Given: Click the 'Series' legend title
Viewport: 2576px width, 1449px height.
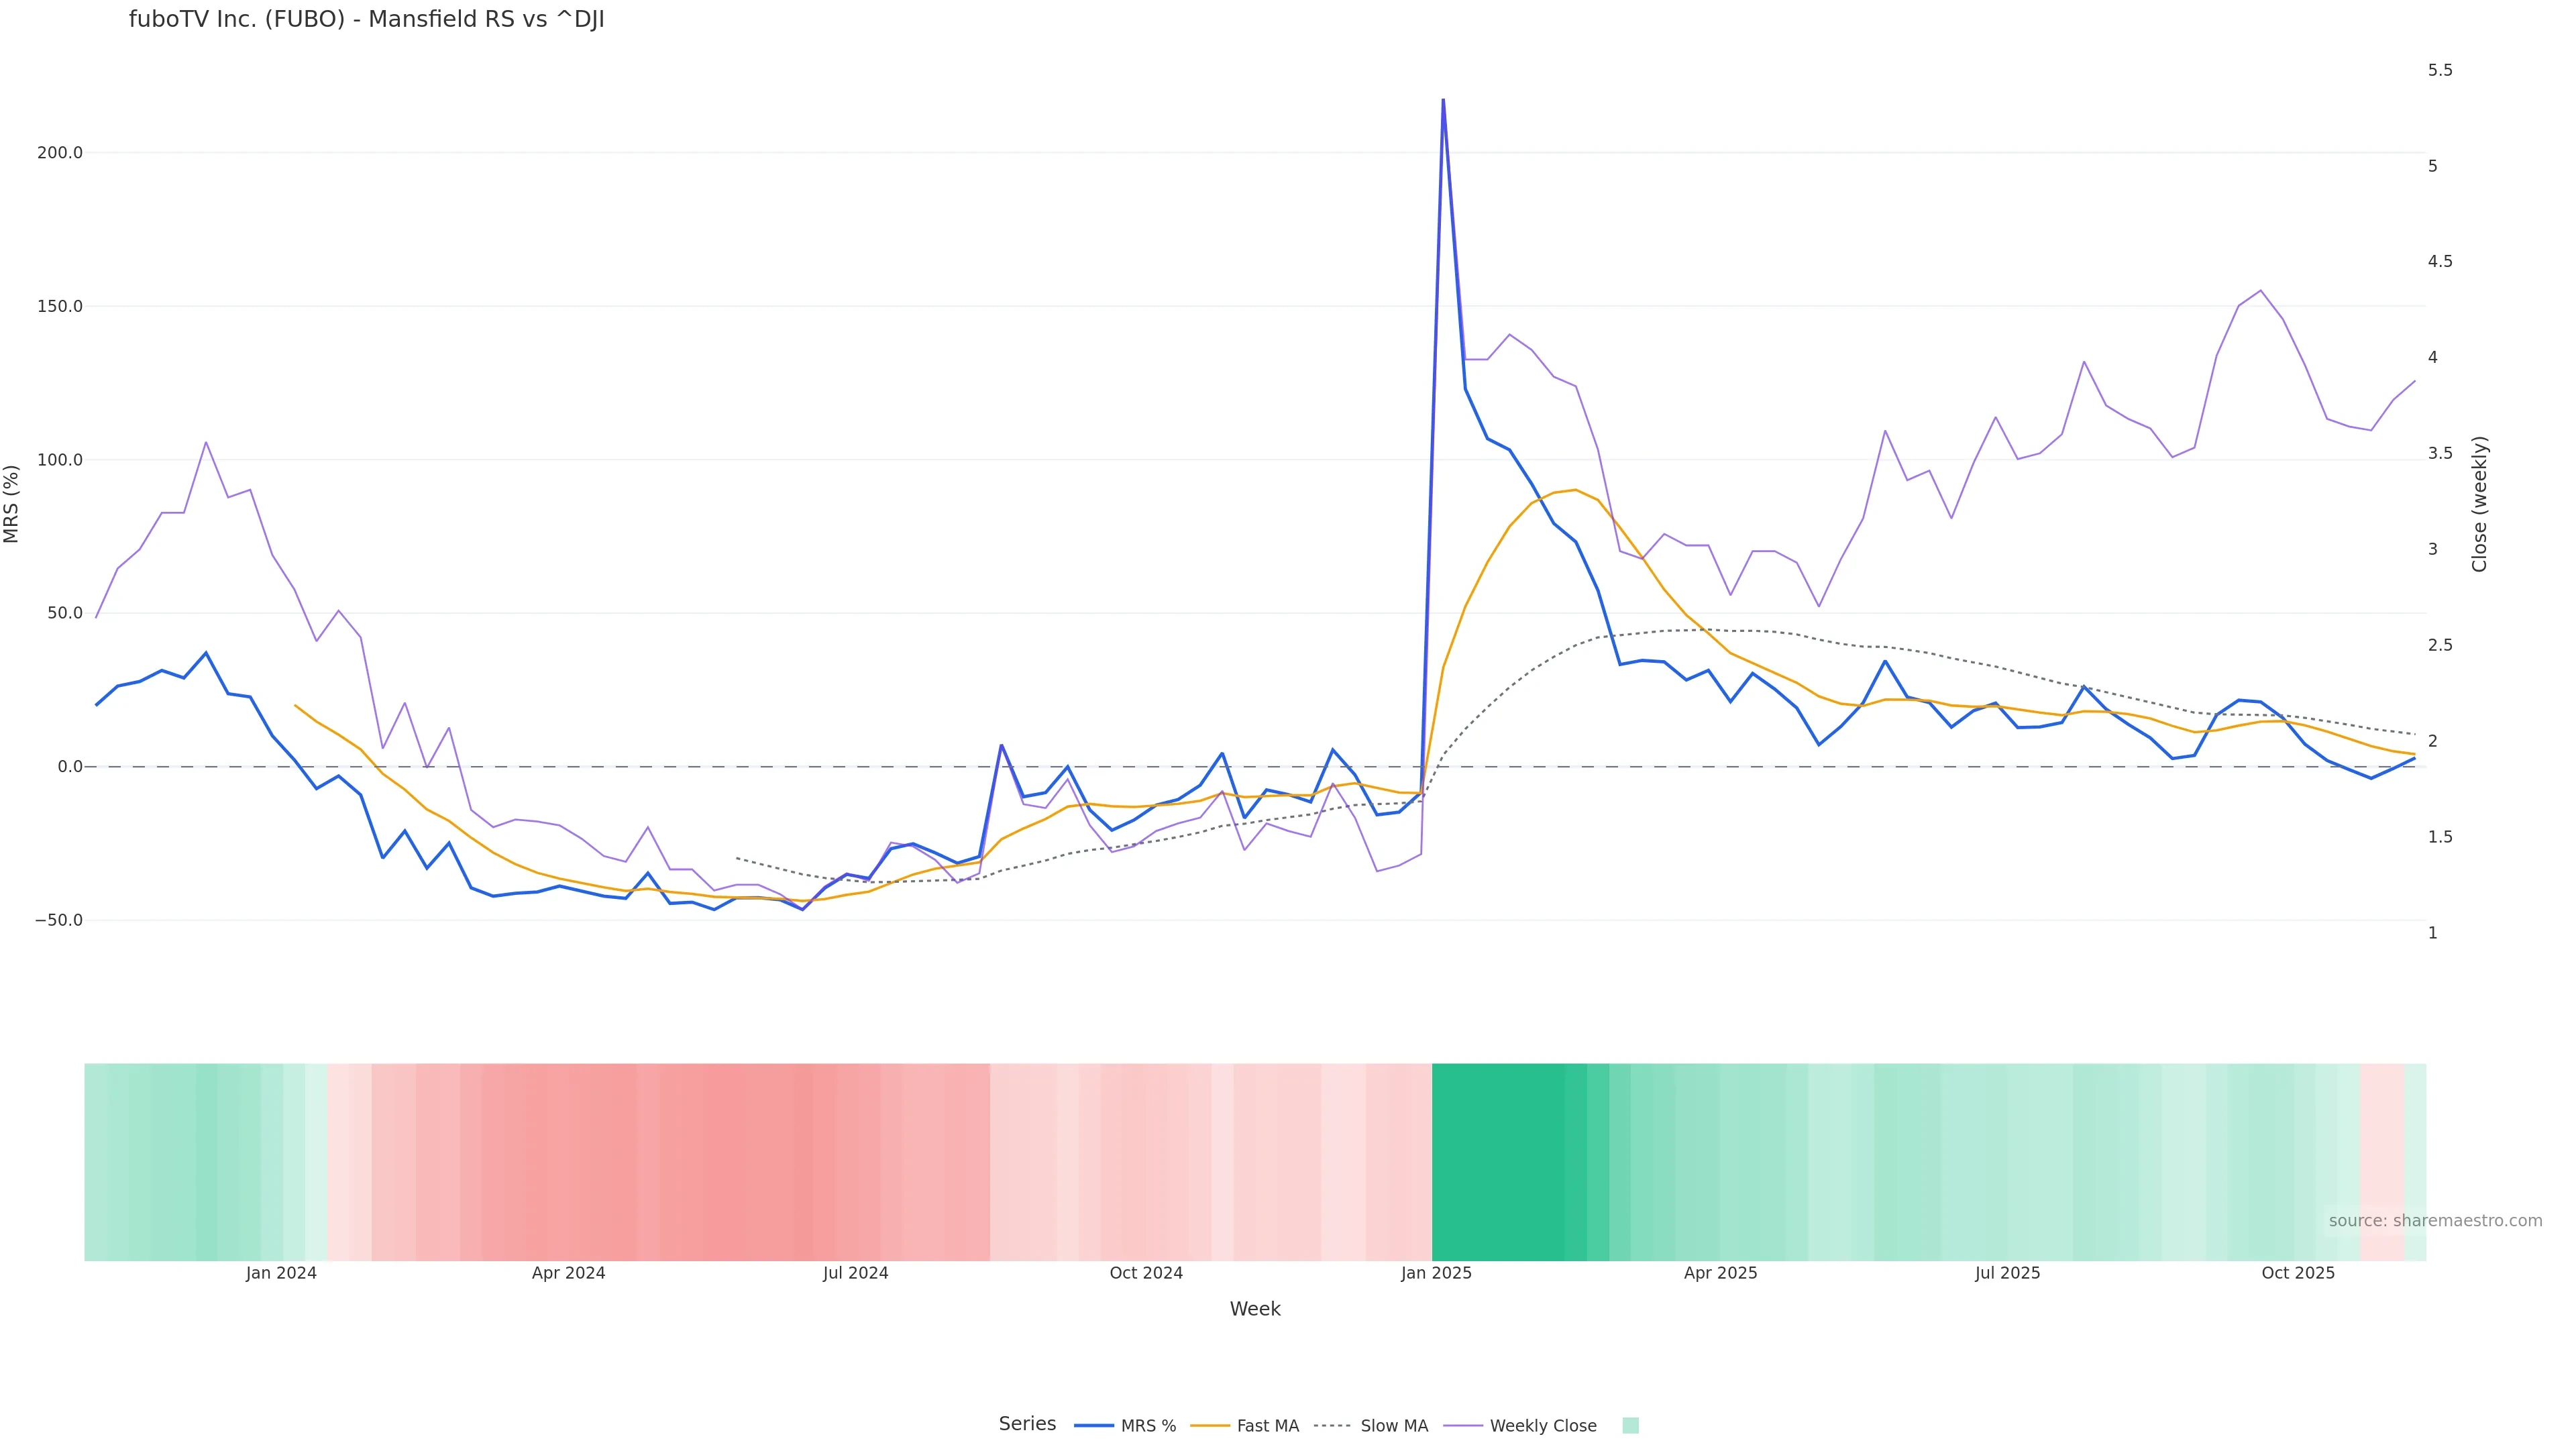Looking at the screenshot, I should 1027,1424.
